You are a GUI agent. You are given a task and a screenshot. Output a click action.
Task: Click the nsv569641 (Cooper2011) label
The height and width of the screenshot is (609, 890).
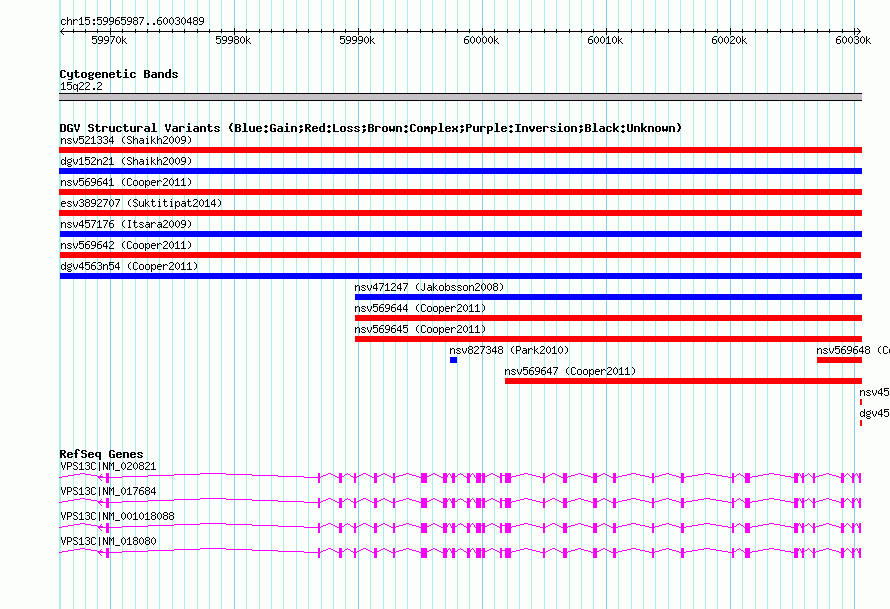click(126, 182)
